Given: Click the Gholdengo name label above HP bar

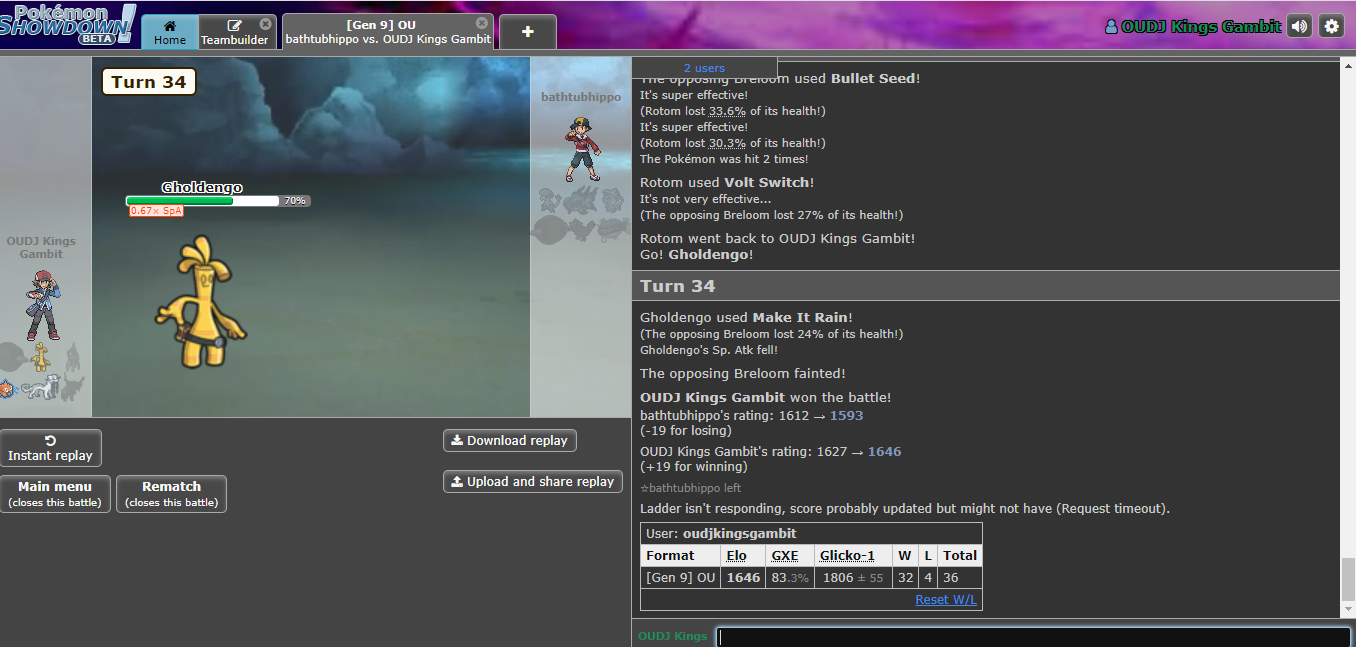Looking at the screenshot, I should (202, 187).
